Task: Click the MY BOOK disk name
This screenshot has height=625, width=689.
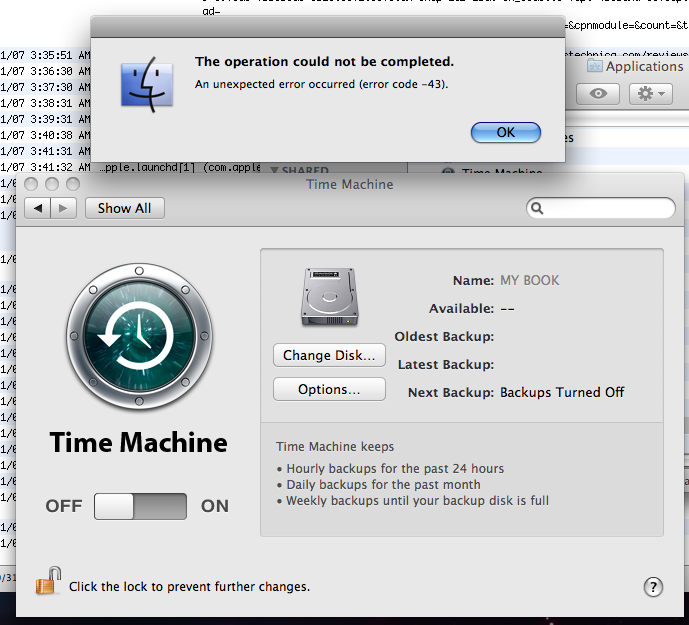Action: 529,280
